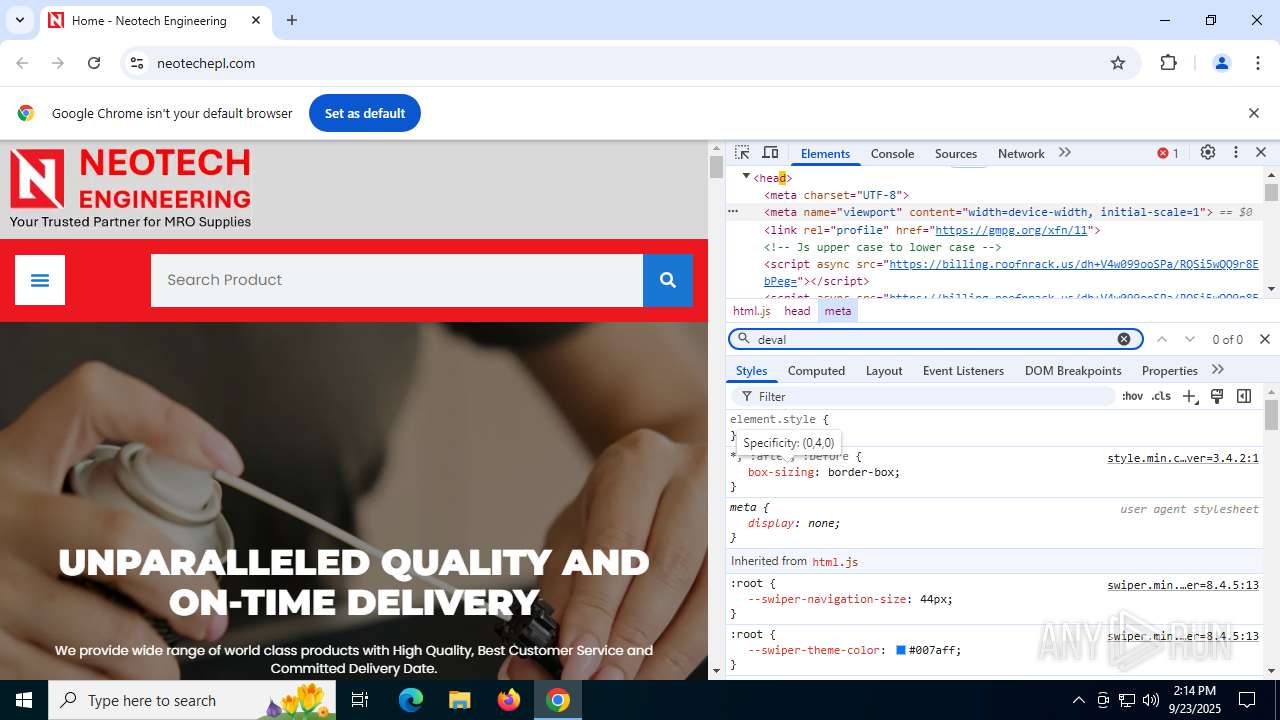Reload the current page

94,63
